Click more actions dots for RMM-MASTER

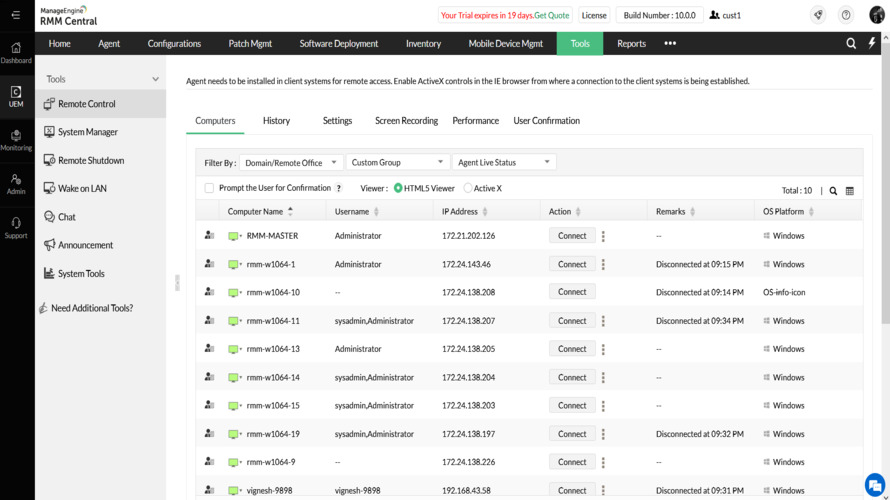click(x=603, y=237)
